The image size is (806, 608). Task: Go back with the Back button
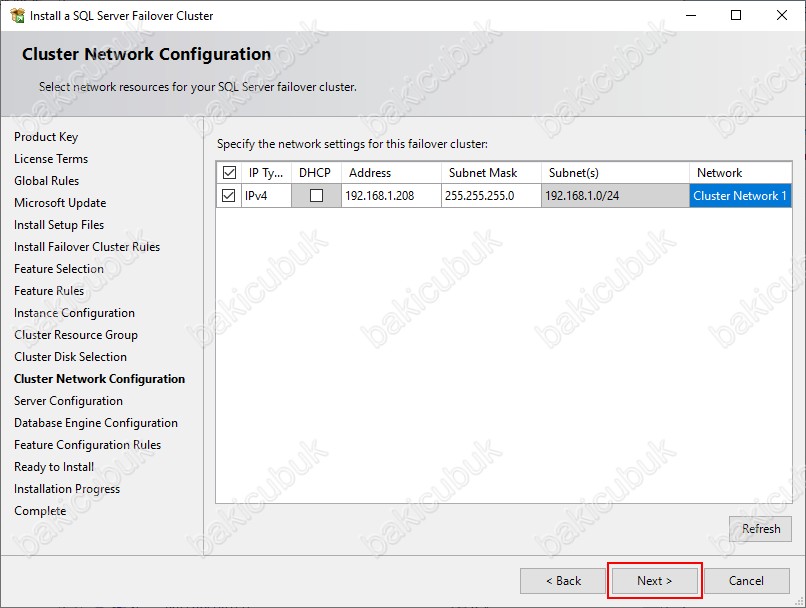[562, 581]
